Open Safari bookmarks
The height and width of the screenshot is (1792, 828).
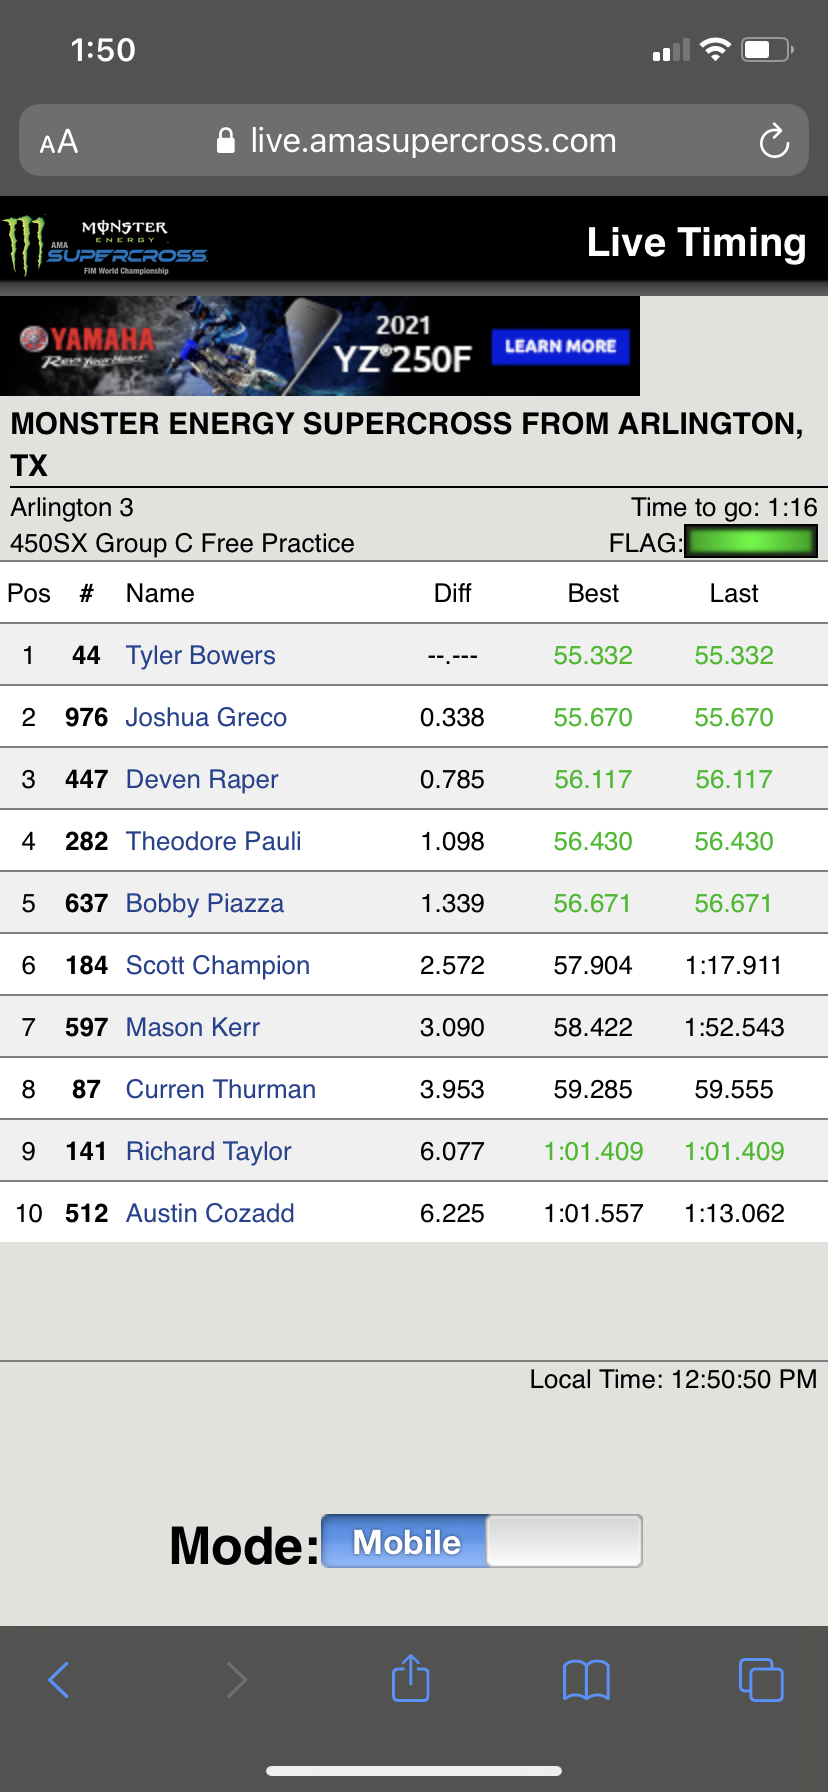(586, 1680)
